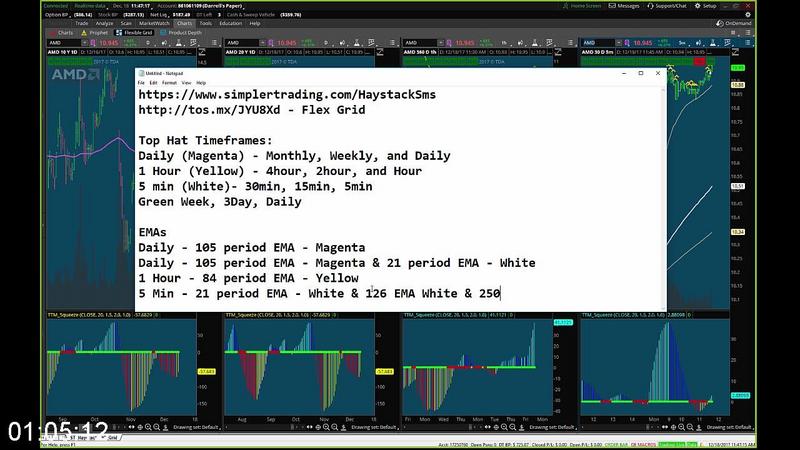The width and height of the screenshot is (800, 450).
Task: Open fourth chart's Drawing set: Default dropdown
Action: 730,427
